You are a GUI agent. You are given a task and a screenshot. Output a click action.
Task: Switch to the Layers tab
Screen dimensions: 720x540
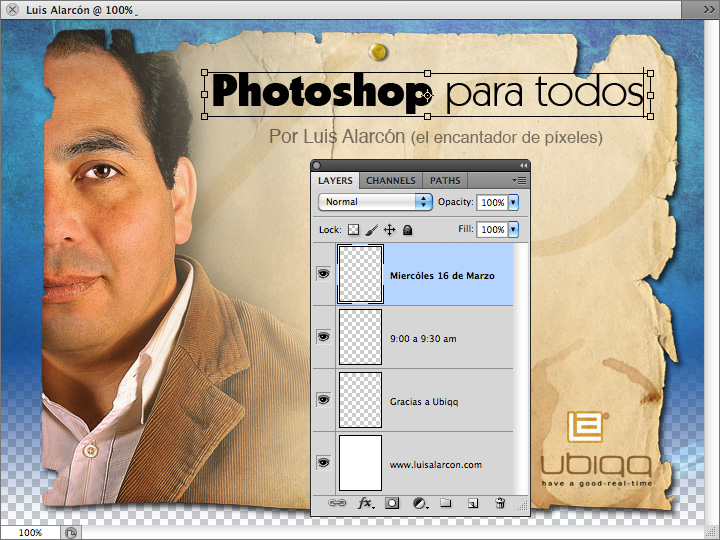click(x=335, y=180)
